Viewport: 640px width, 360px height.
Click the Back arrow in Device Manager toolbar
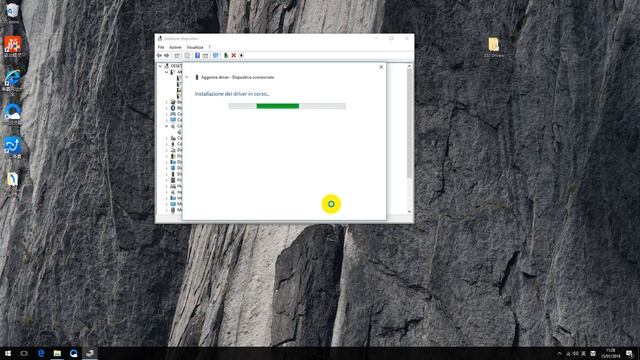tap(159, 56)
